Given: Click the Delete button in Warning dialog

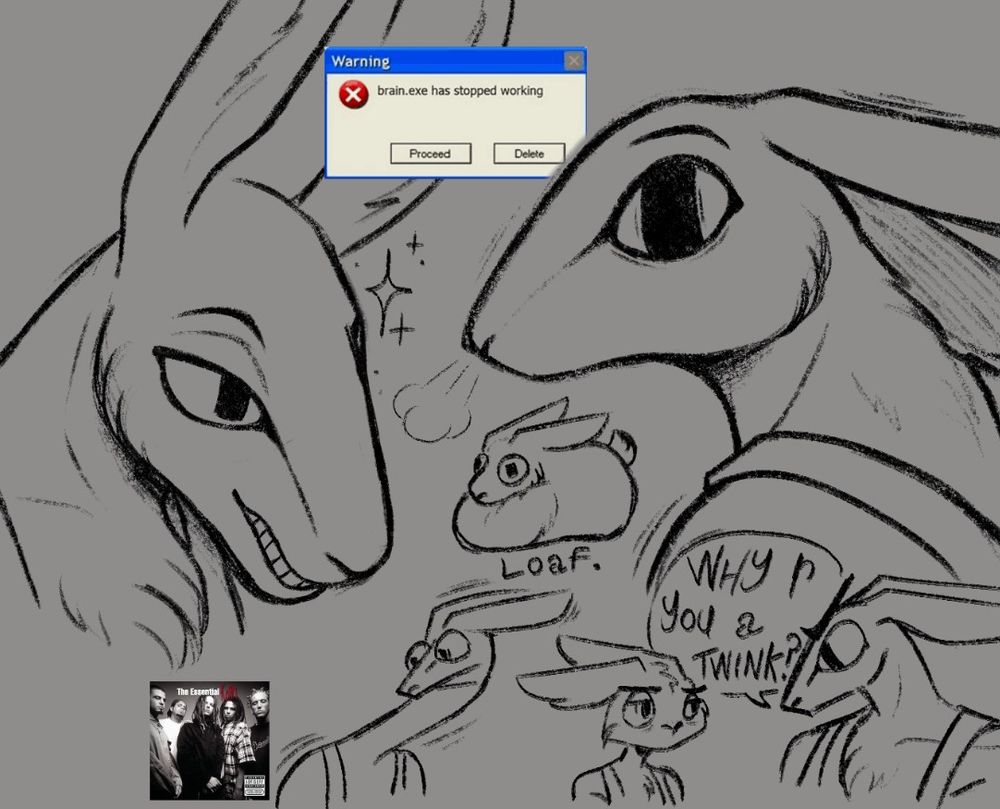Looking at the screenshot, I should coord(529,154).
